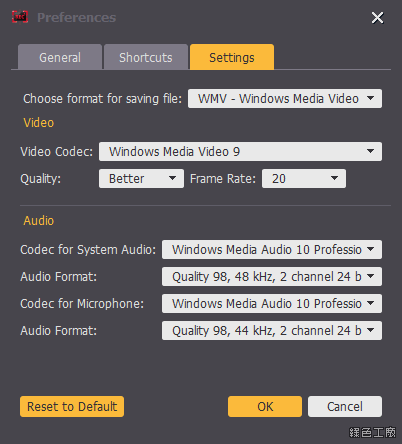Click the 'Quality:' label
402x444 pixels.
41,179
